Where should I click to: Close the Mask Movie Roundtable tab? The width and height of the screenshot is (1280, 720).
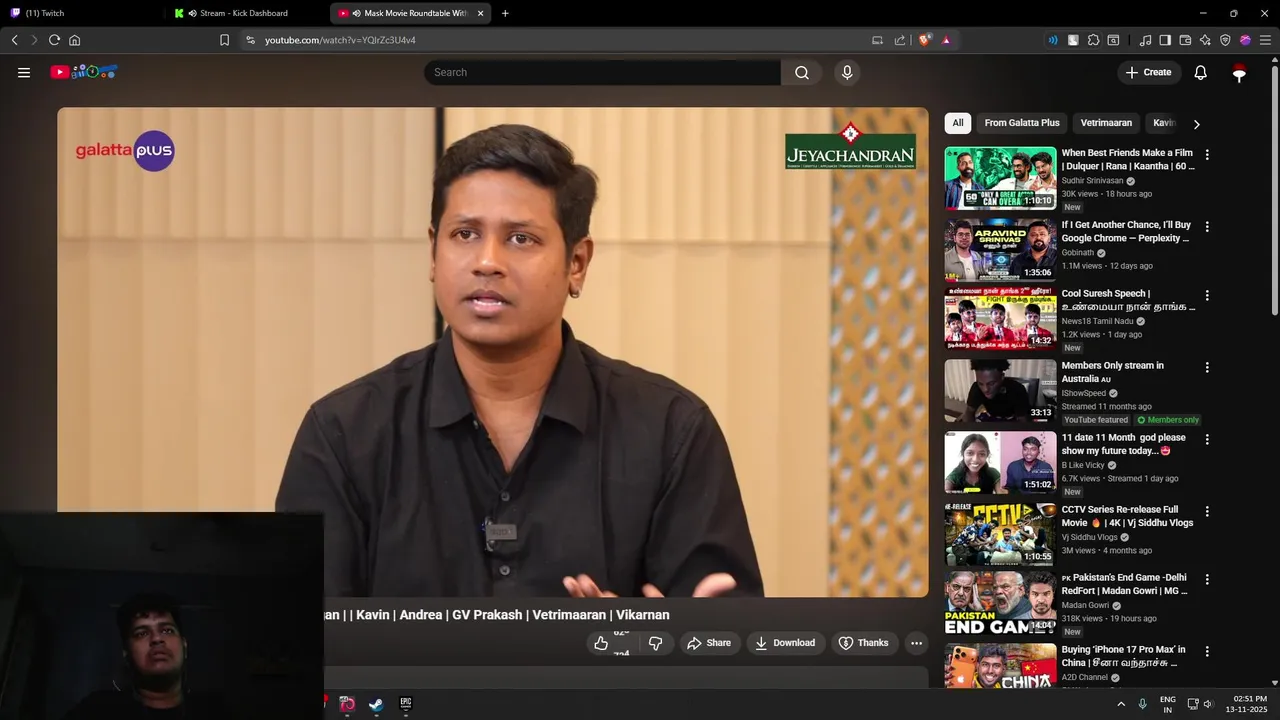480,13
